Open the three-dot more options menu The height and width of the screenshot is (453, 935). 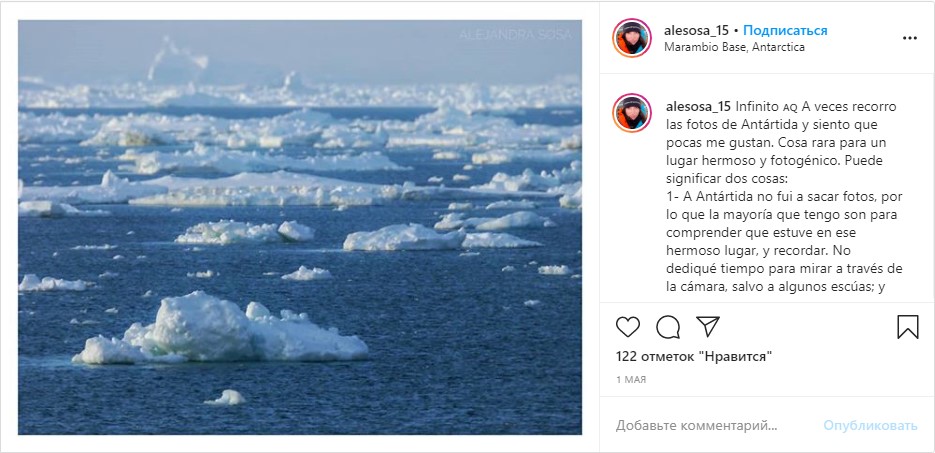pyautogui.click(x=909, y=39)
